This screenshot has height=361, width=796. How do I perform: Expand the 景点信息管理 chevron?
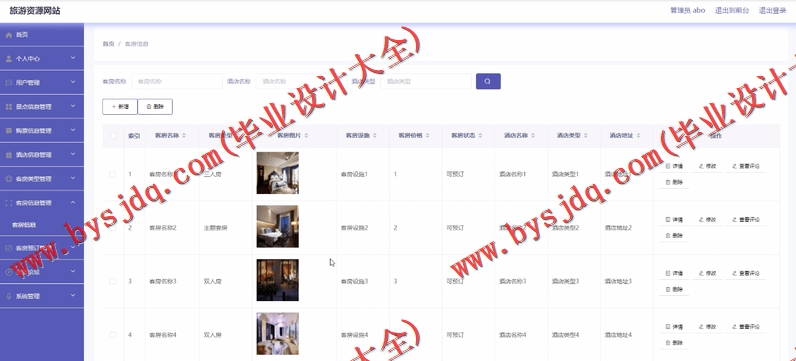(73, 106)
